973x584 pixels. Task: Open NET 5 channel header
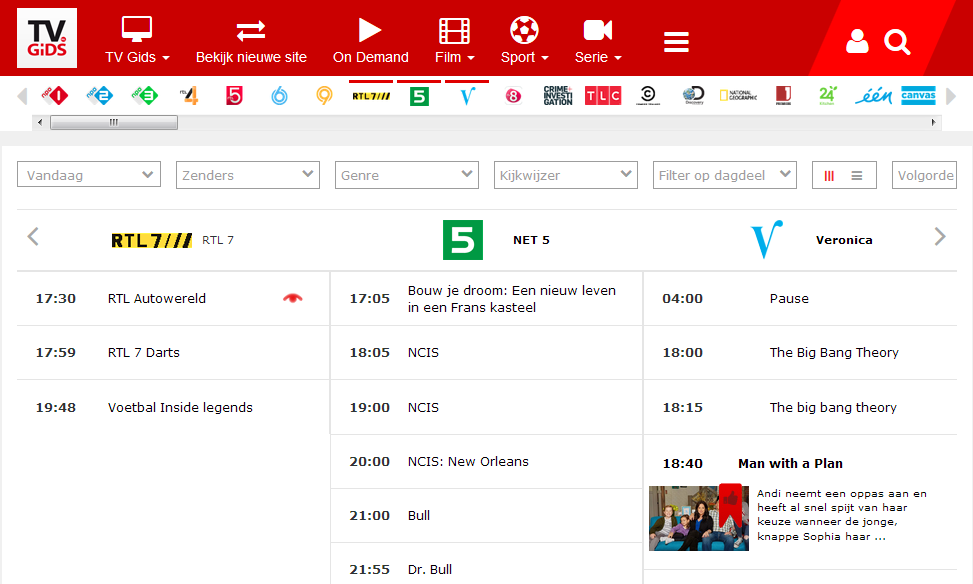[x=496, y=240]
